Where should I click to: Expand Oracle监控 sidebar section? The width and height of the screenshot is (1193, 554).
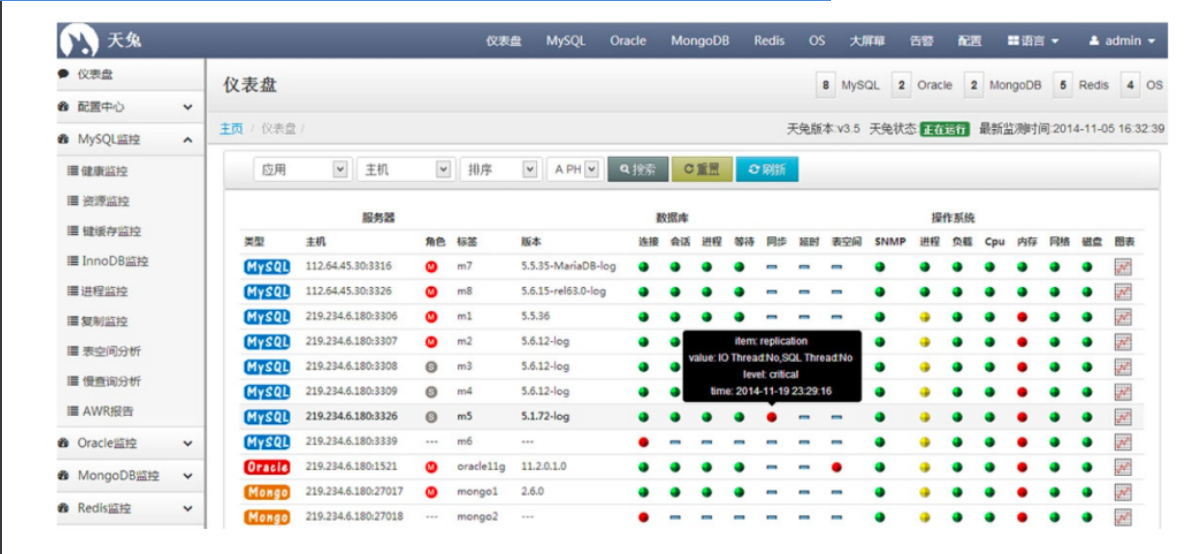[129, 443]
